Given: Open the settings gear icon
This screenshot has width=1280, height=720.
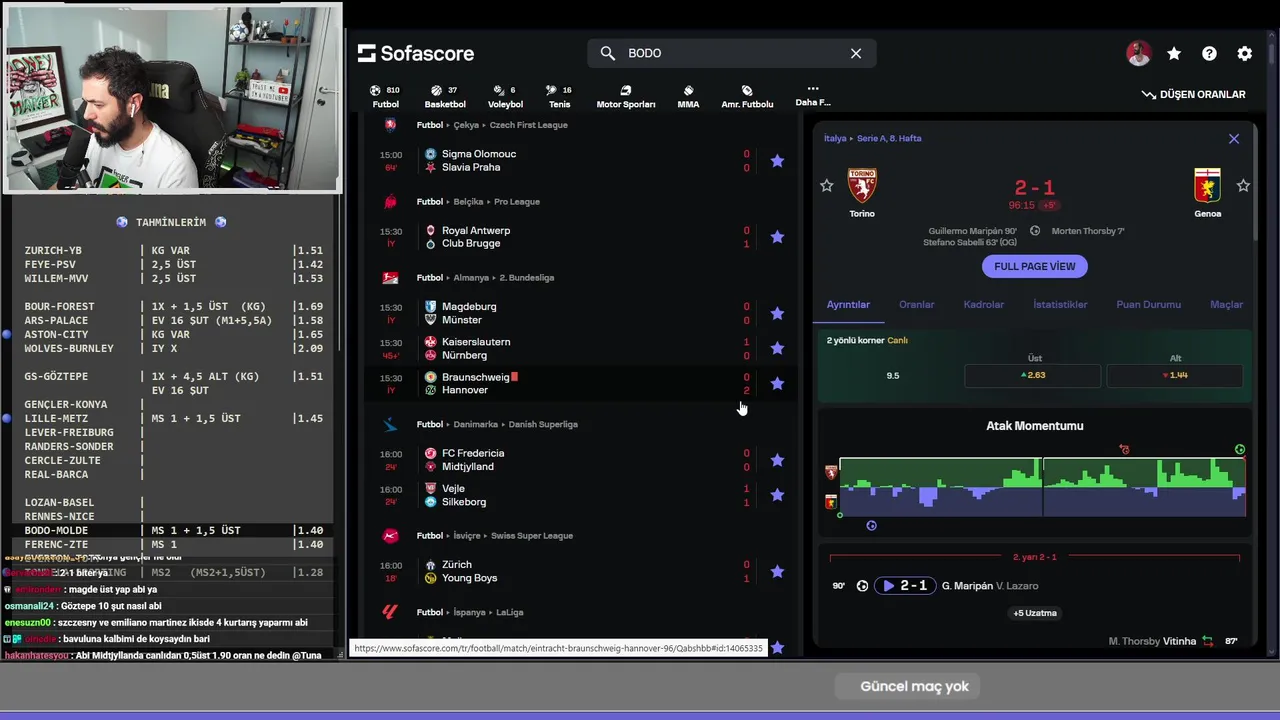Looking at the screenshot, I should click(1244, 54).
